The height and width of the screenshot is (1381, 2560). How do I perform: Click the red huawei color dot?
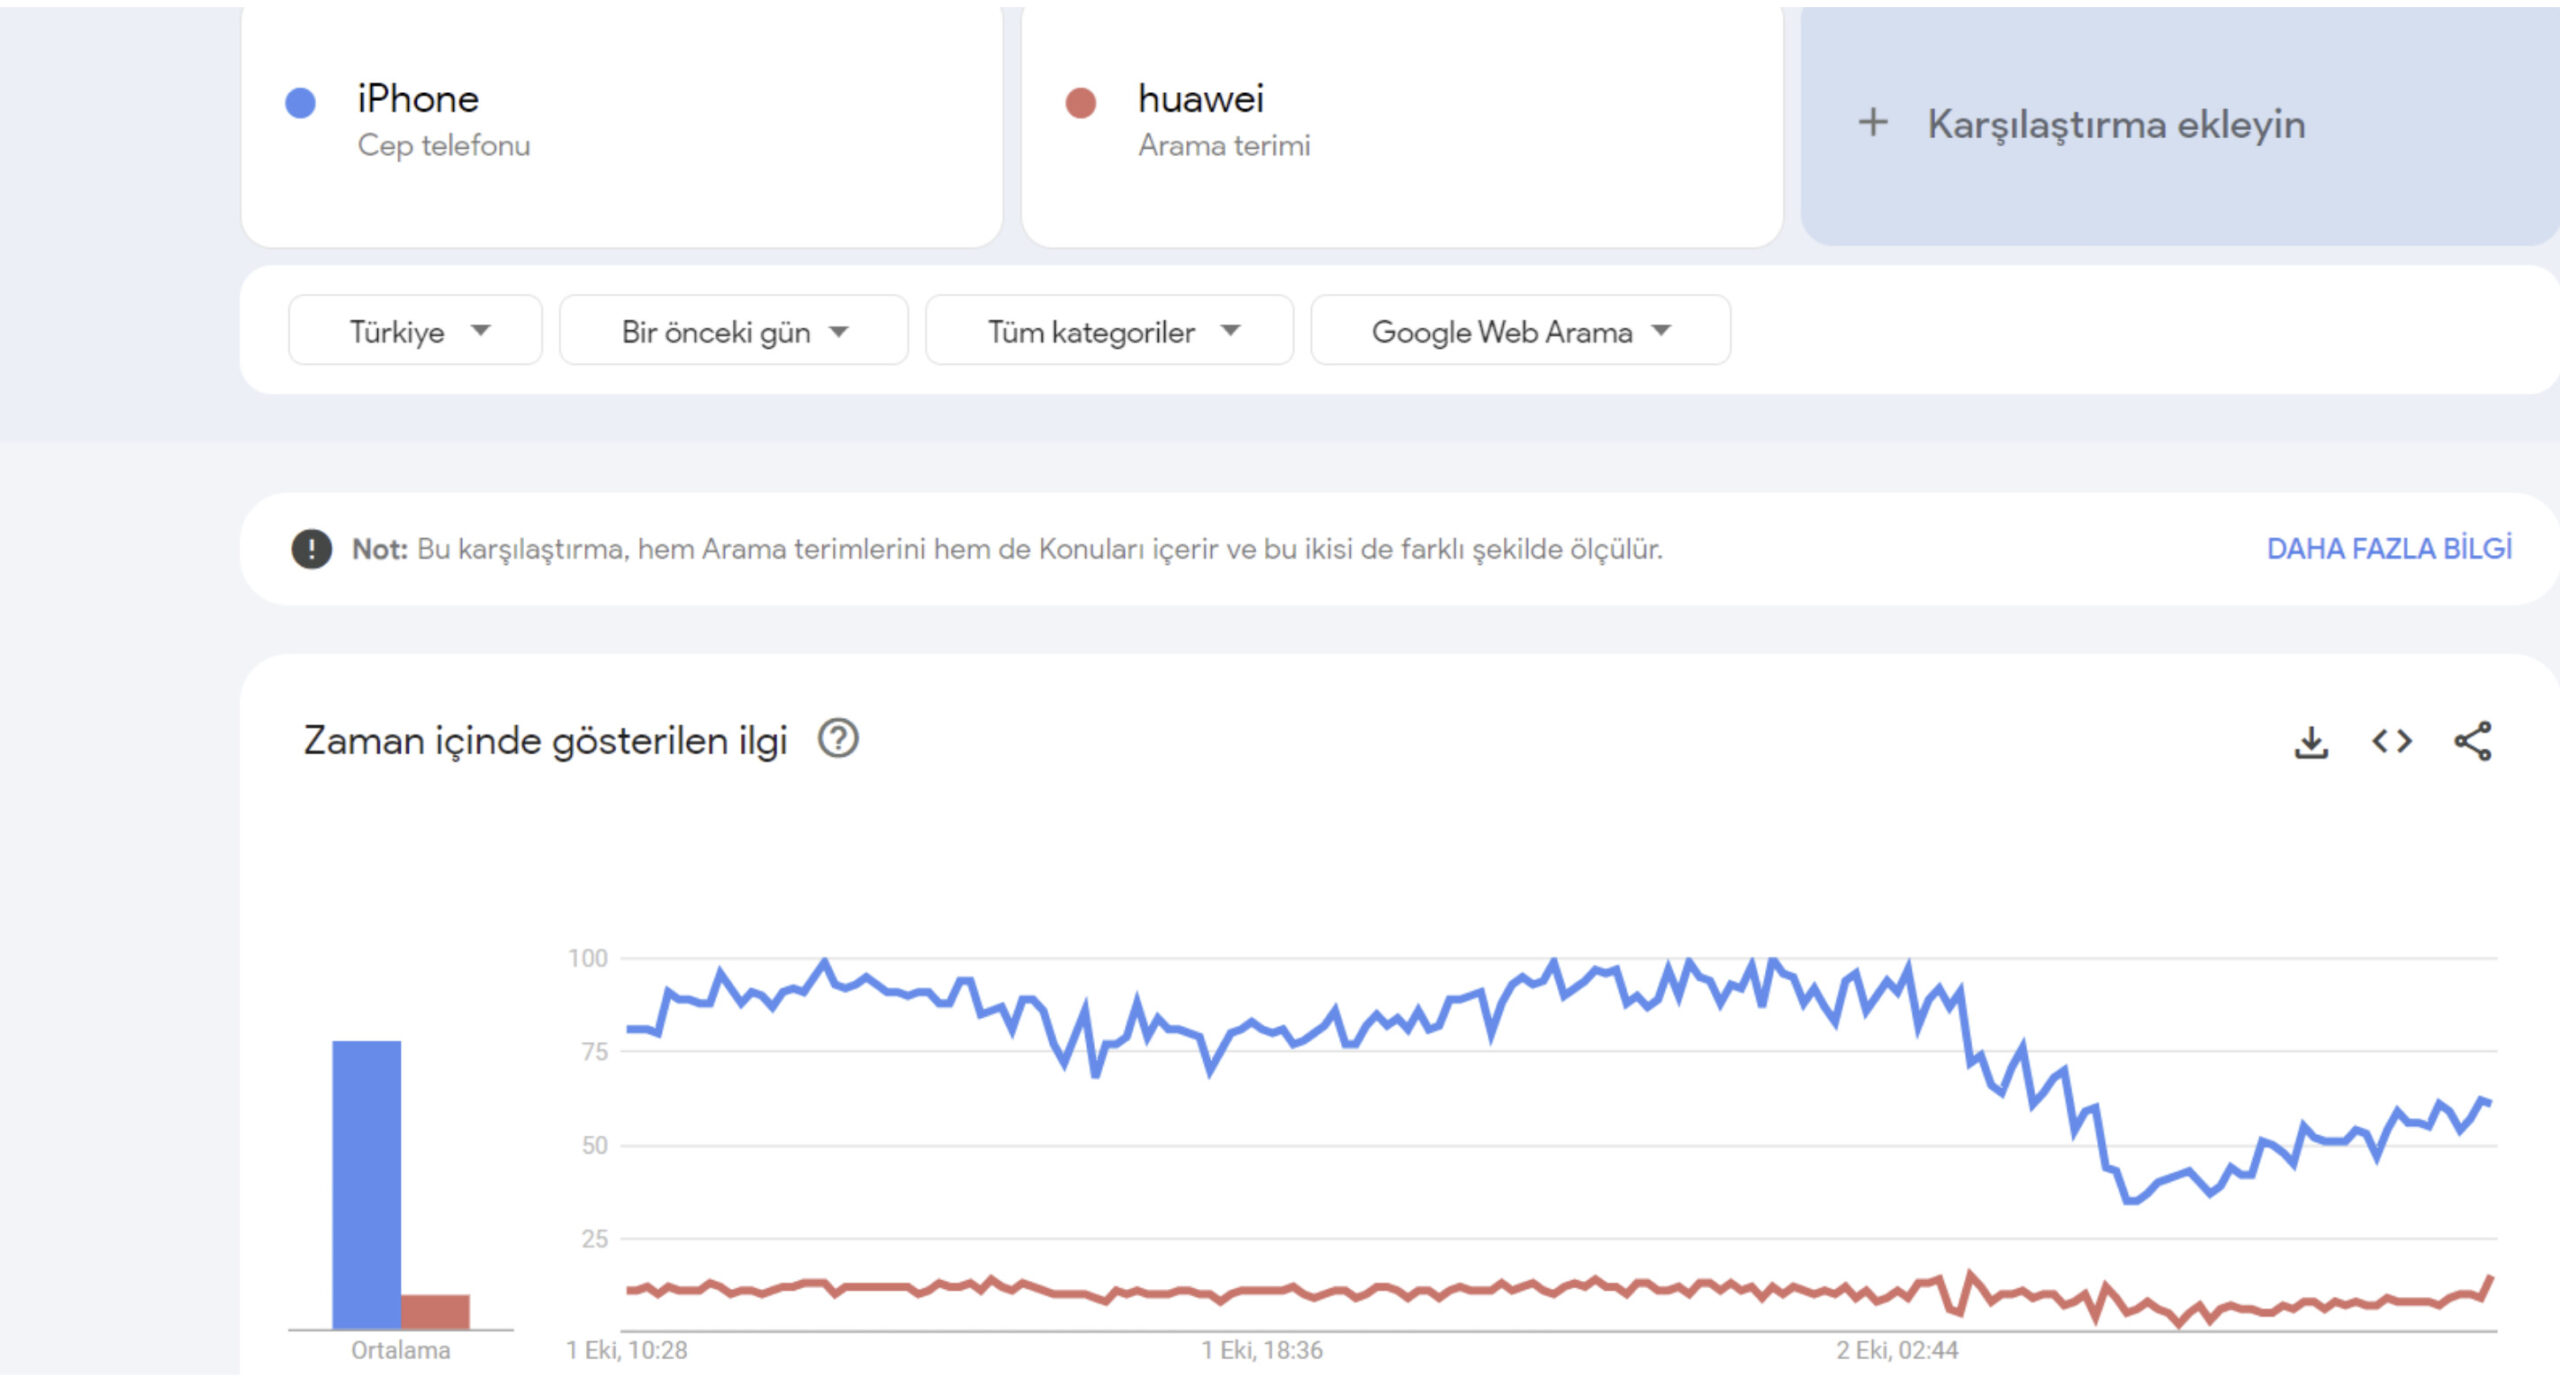[1080, 102]
